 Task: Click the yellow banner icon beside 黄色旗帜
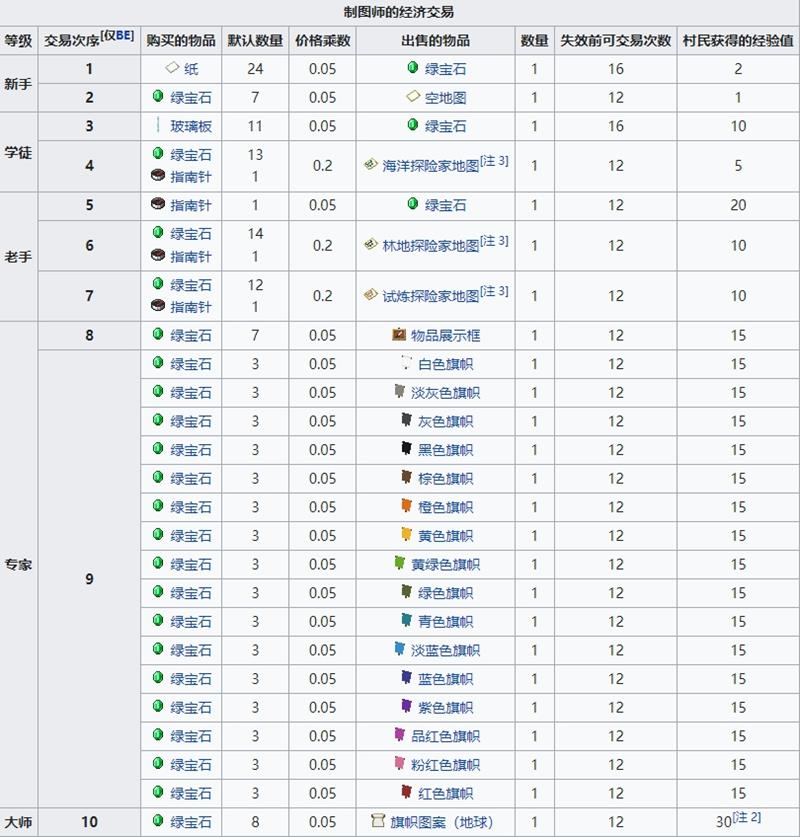pyautogui.click(x=406, y=534)
